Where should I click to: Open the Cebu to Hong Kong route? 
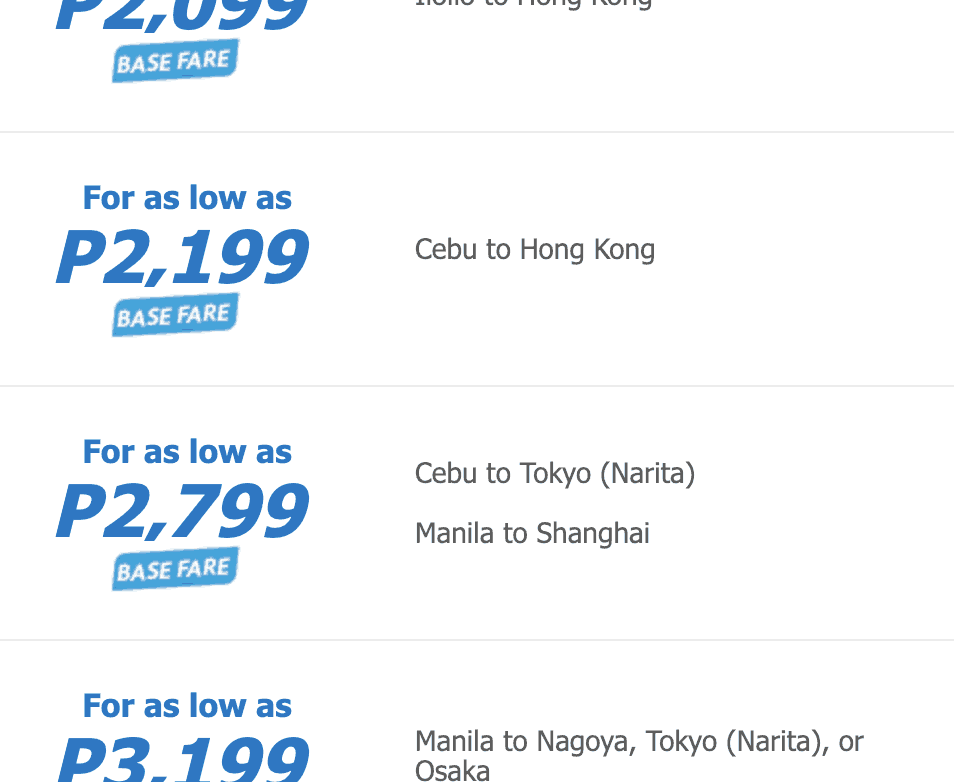(535, 249)
